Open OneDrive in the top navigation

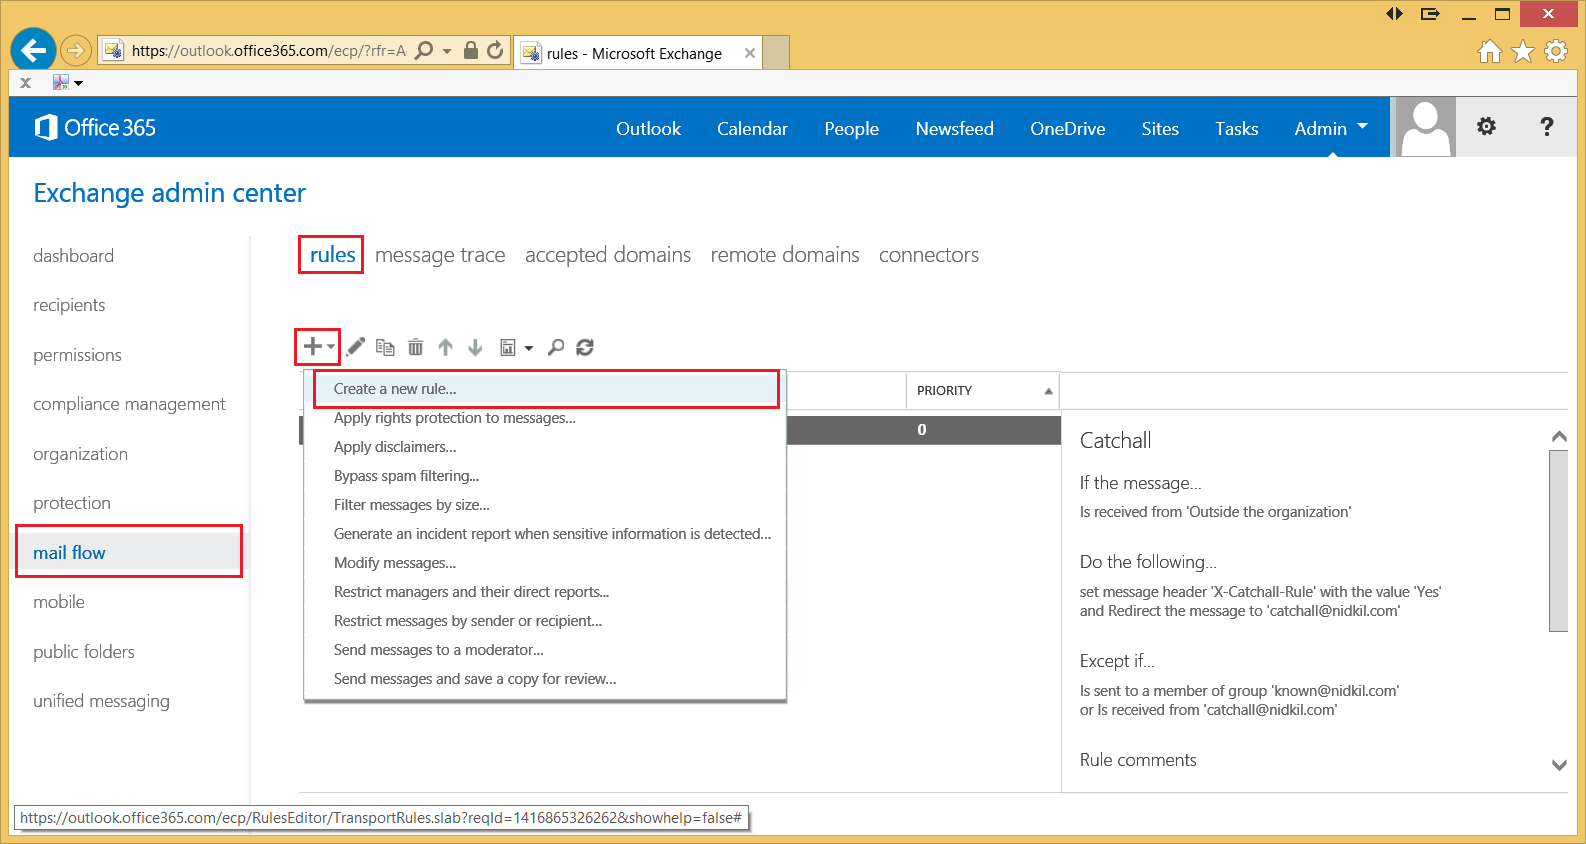(1068, 129)
